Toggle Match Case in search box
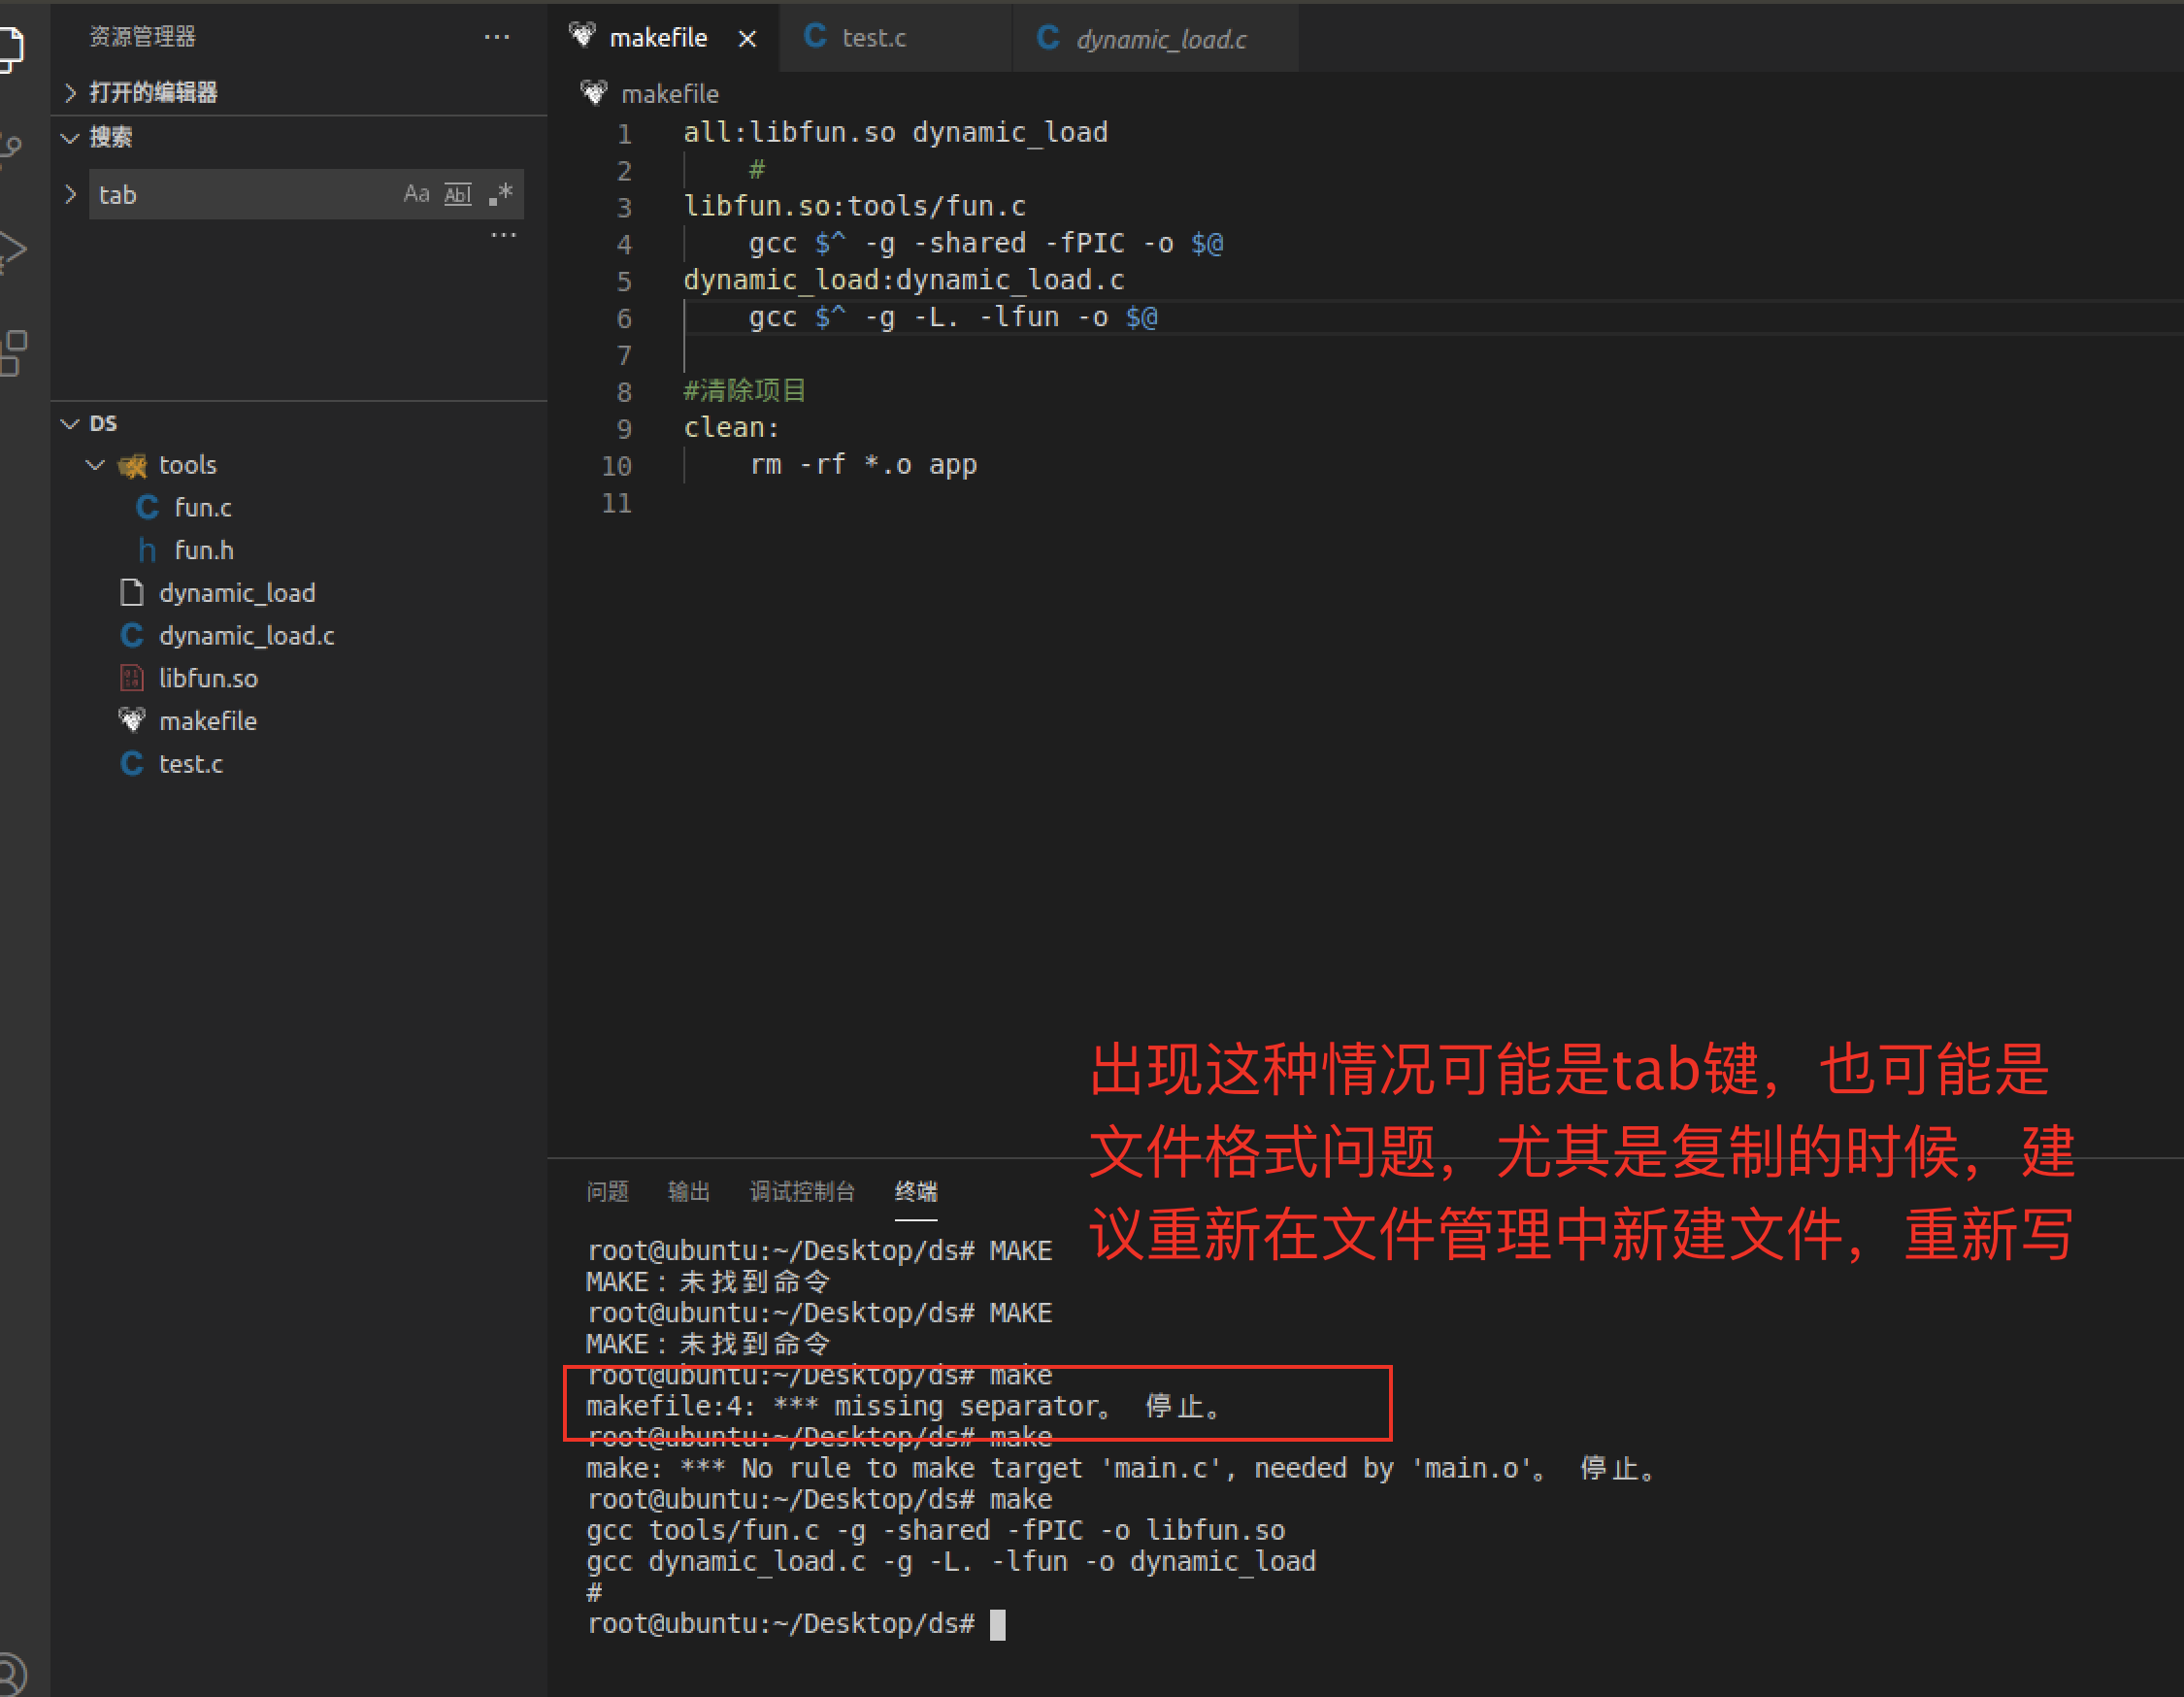Viewport: 2184px width, 1697px height. [x=416, y=194]
